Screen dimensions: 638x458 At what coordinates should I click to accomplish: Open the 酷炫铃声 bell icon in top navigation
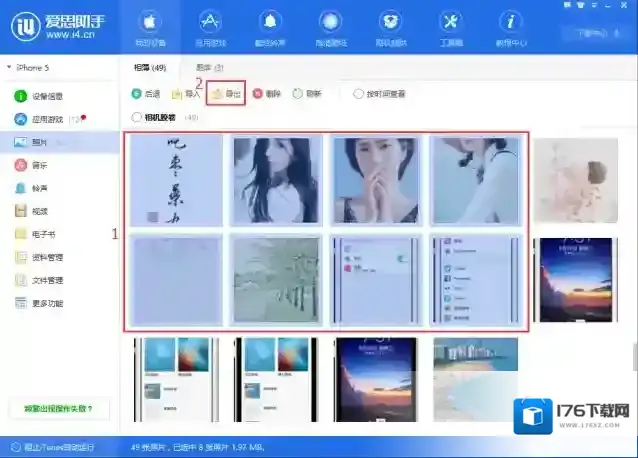point(270,28)
